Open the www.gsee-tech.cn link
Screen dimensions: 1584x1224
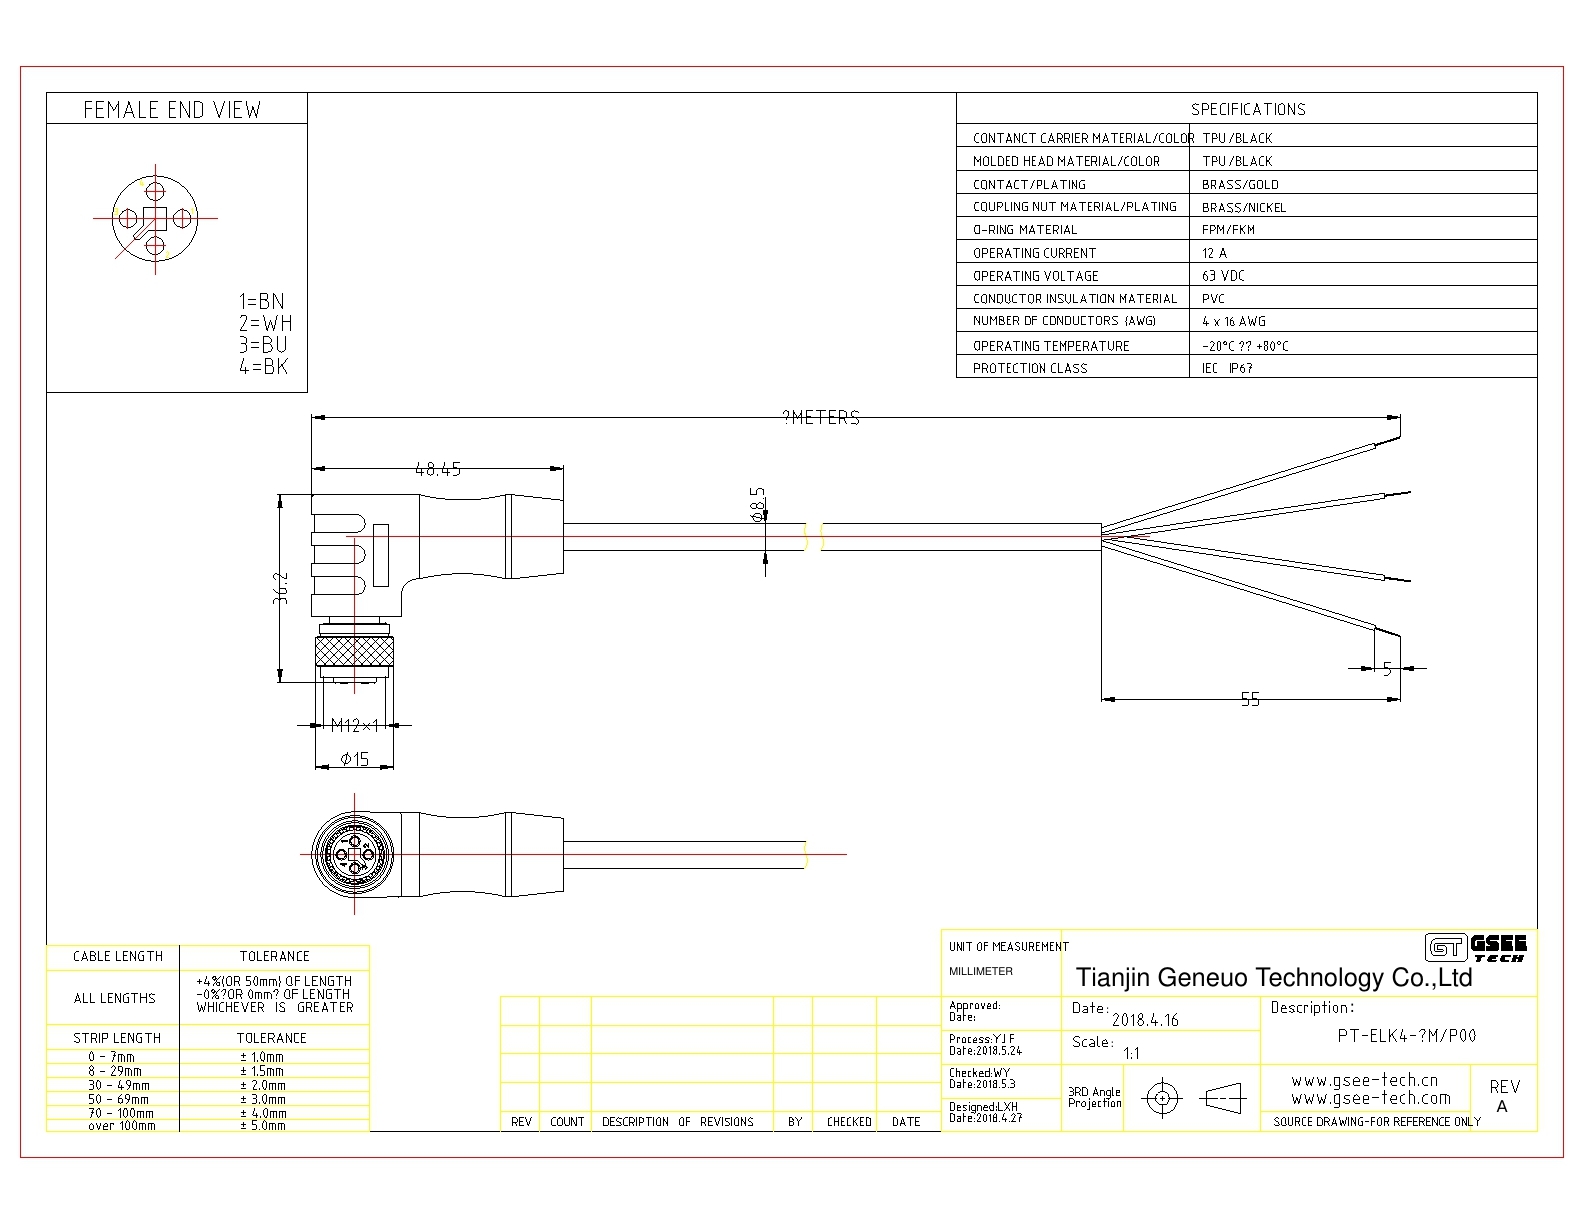click(x=1364, y=1080)
